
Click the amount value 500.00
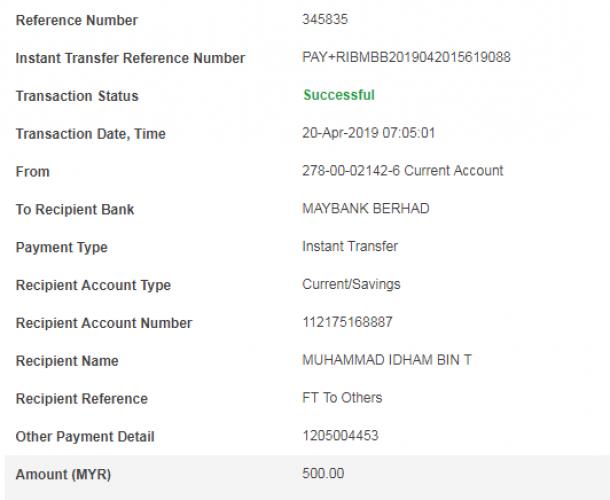323,474
